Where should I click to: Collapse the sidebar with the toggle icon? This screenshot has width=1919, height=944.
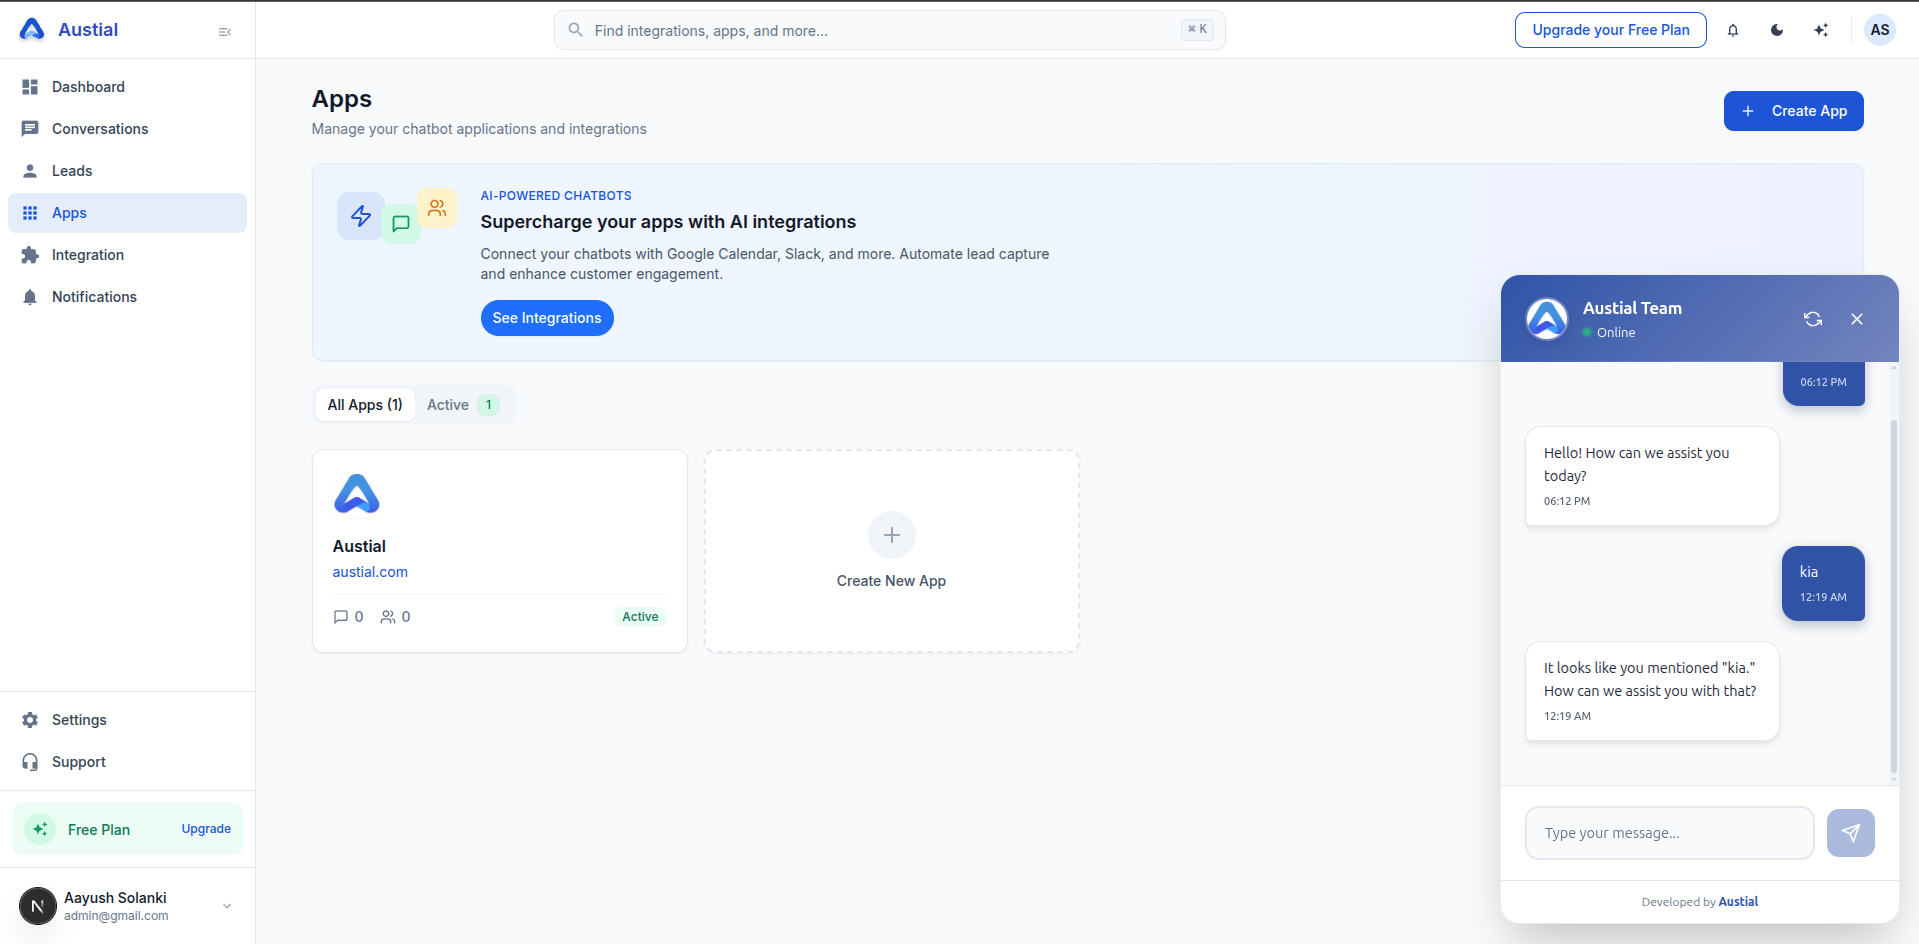225,32
